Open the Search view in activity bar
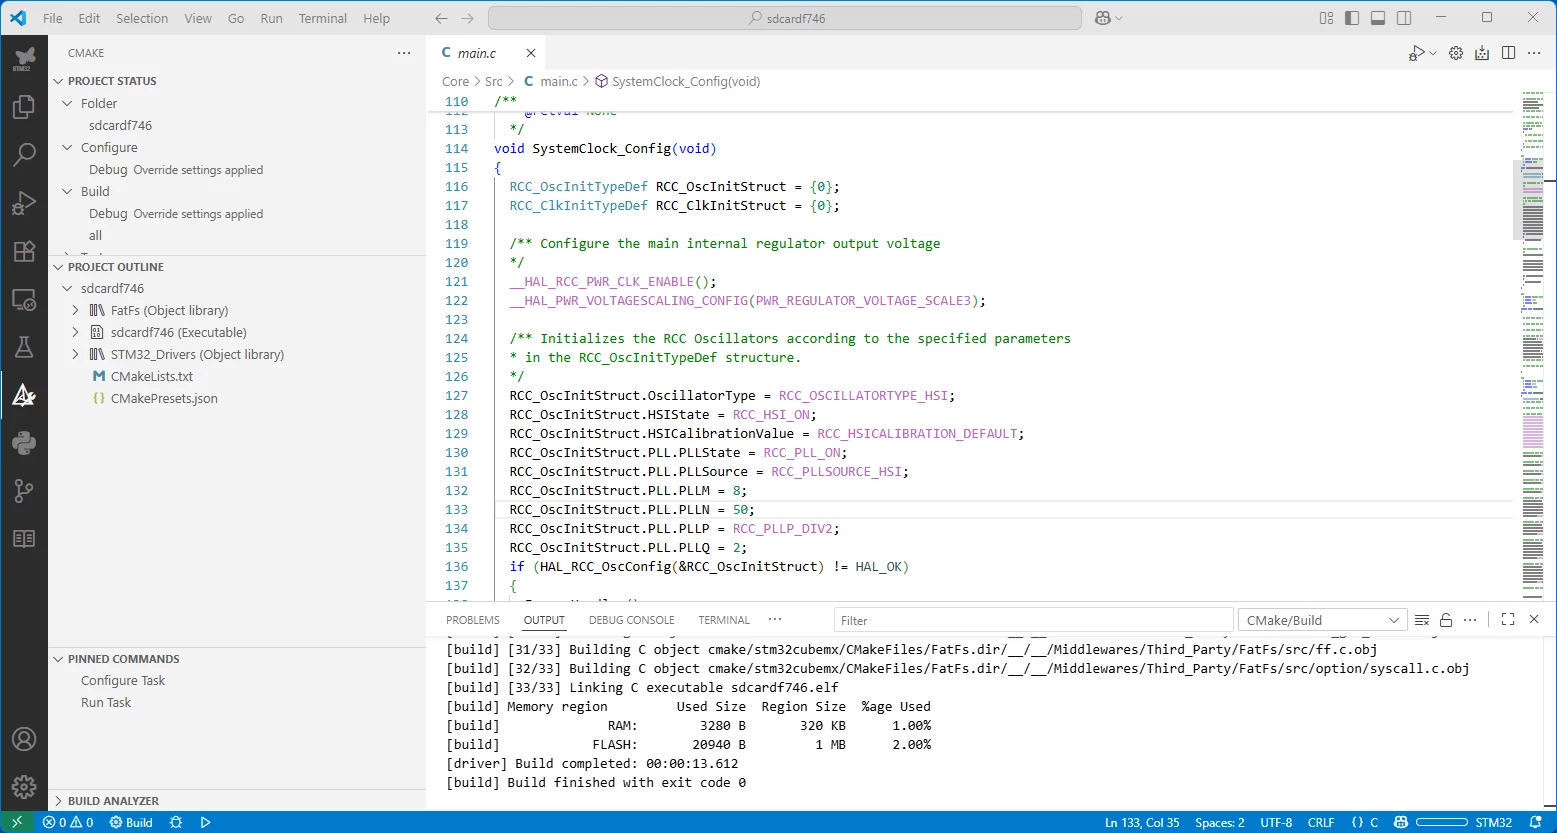1557x833 pixels. pos(24,155)
